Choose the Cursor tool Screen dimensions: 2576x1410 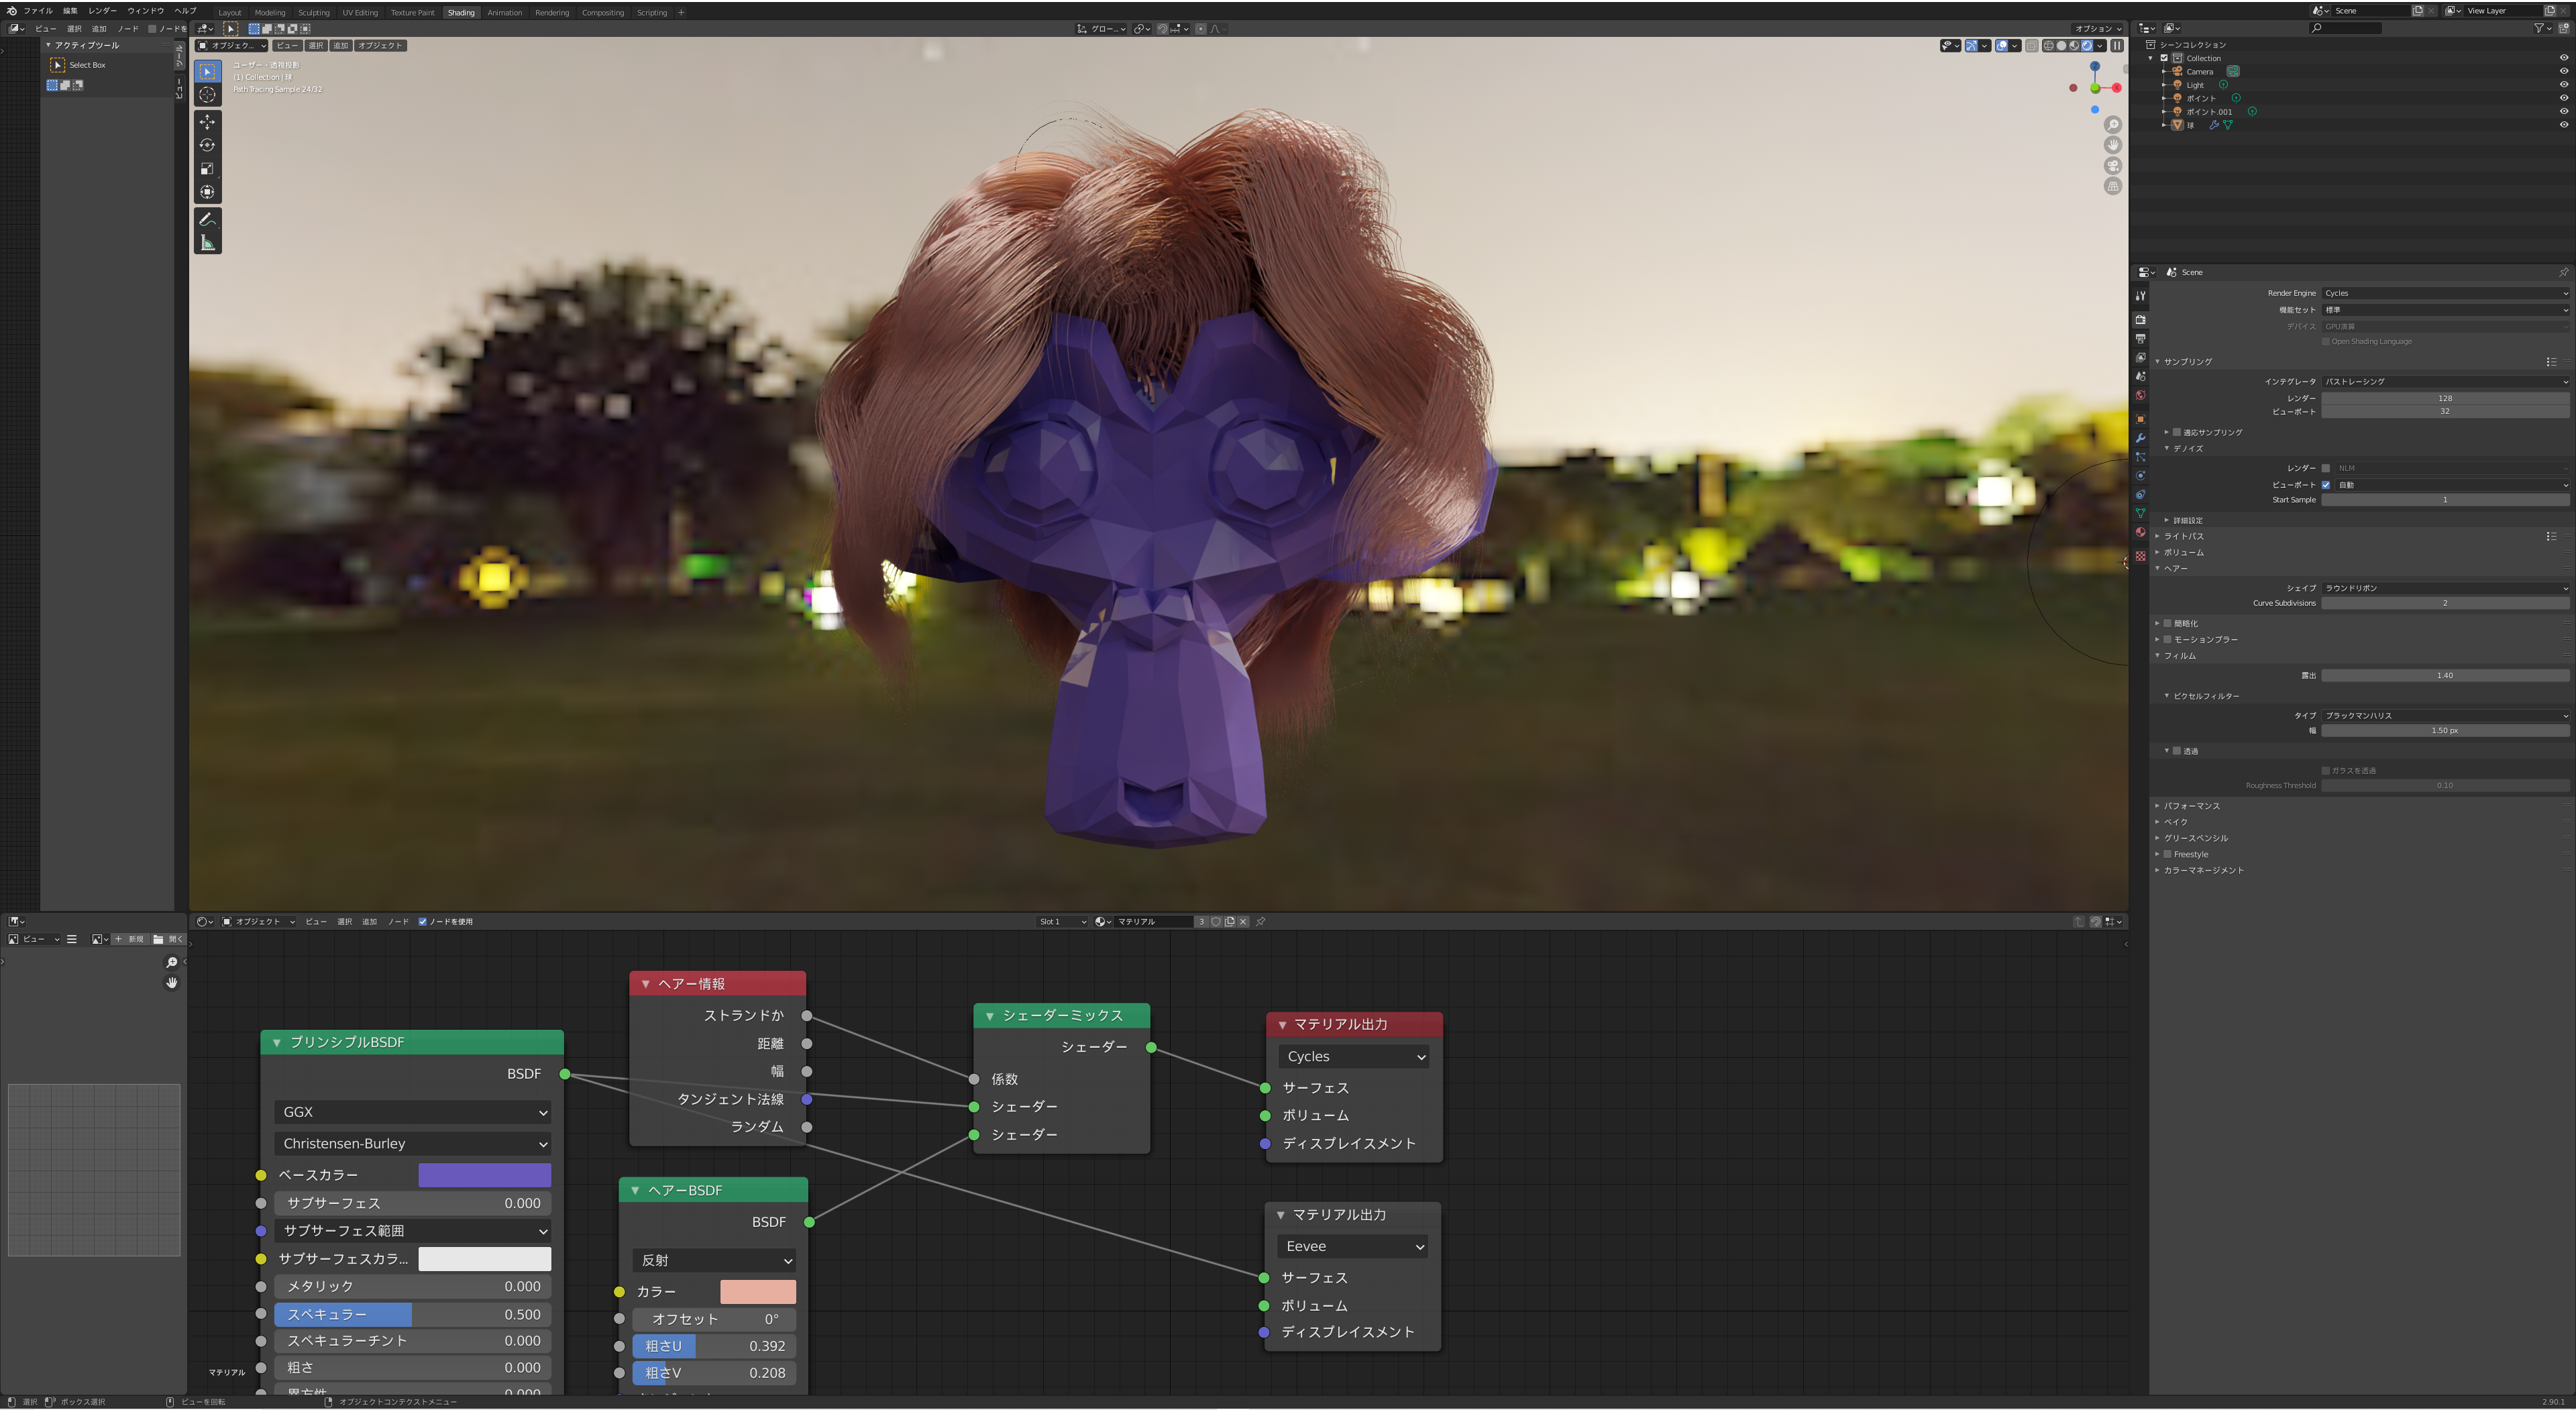tap(207, 95)
